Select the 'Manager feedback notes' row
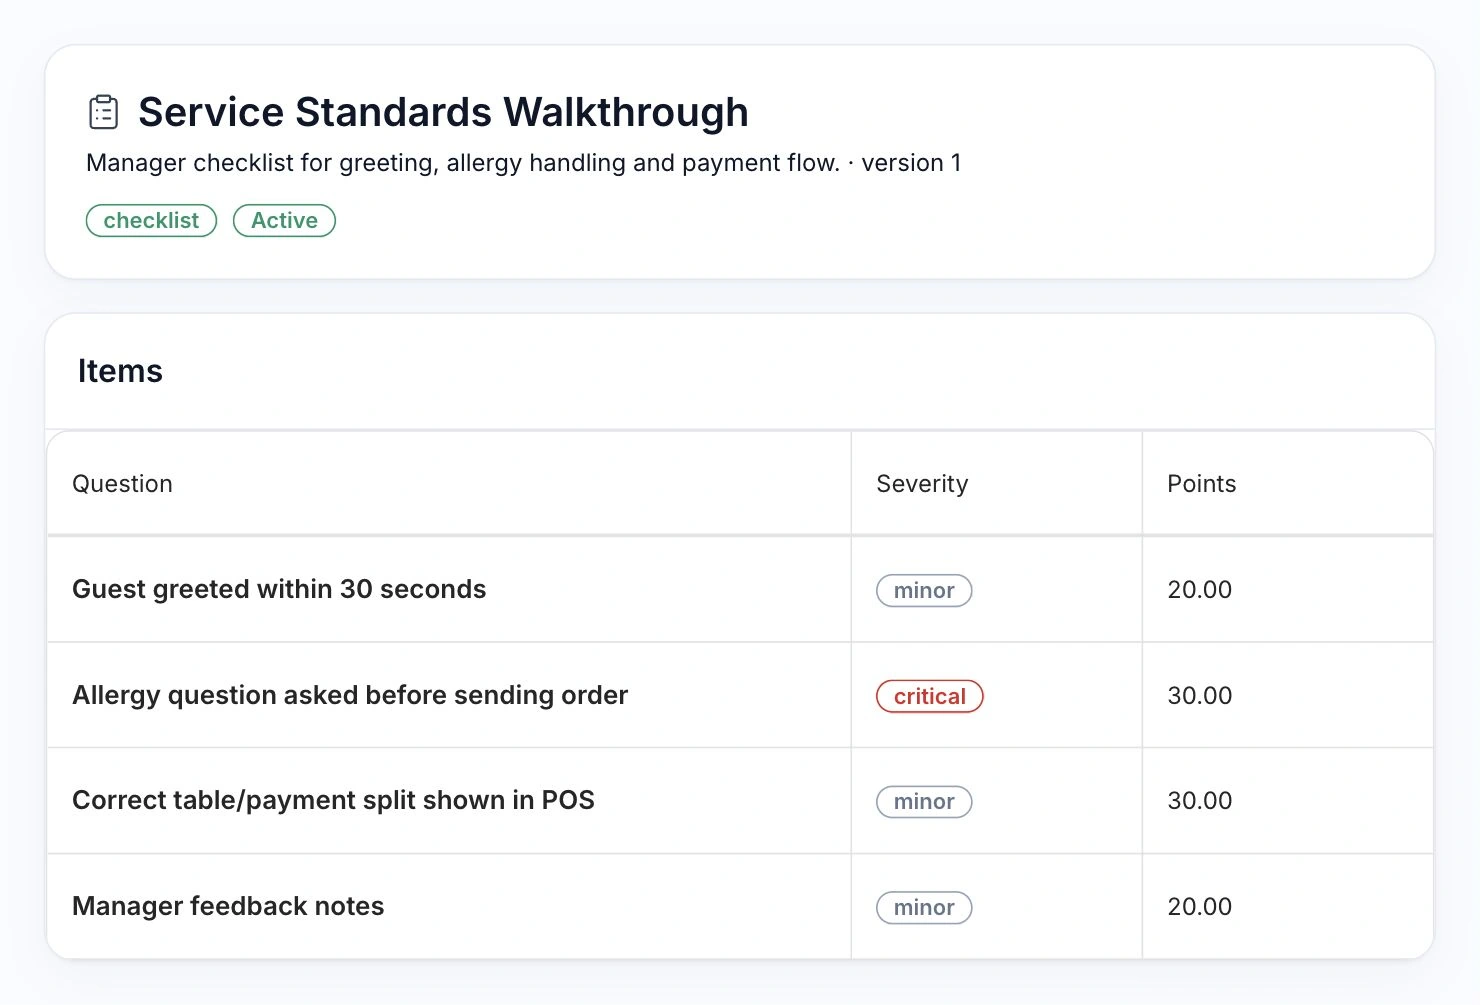 pos(740,906)
